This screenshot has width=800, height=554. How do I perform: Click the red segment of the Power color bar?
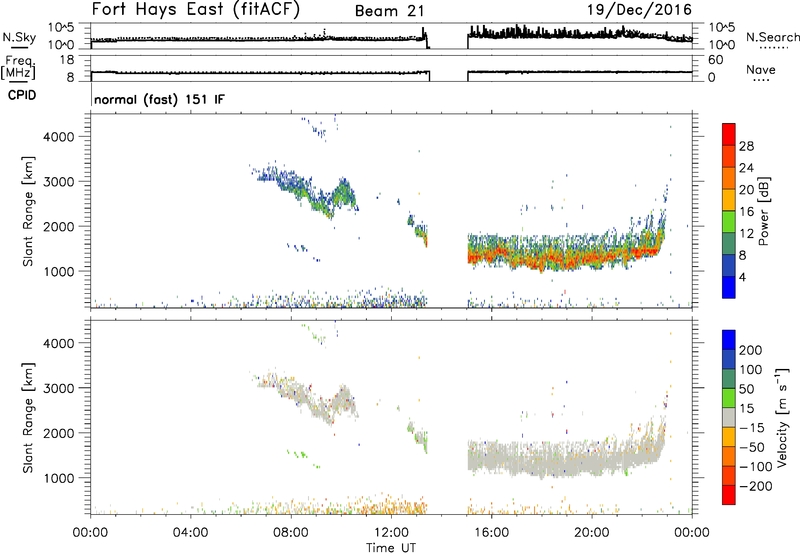(x=729, y=134)
